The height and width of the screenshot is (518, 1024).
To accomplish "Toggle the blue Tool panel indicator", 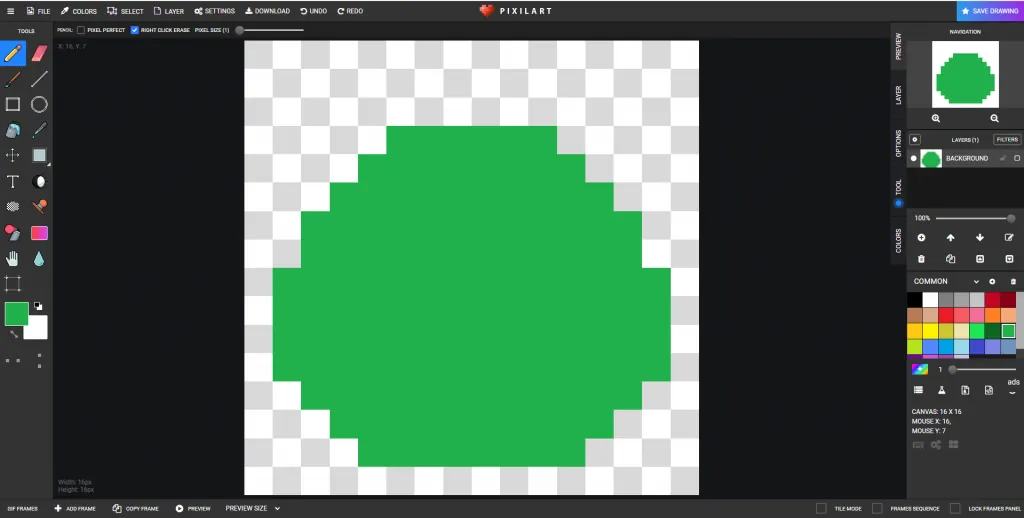I will click(899, 203).
